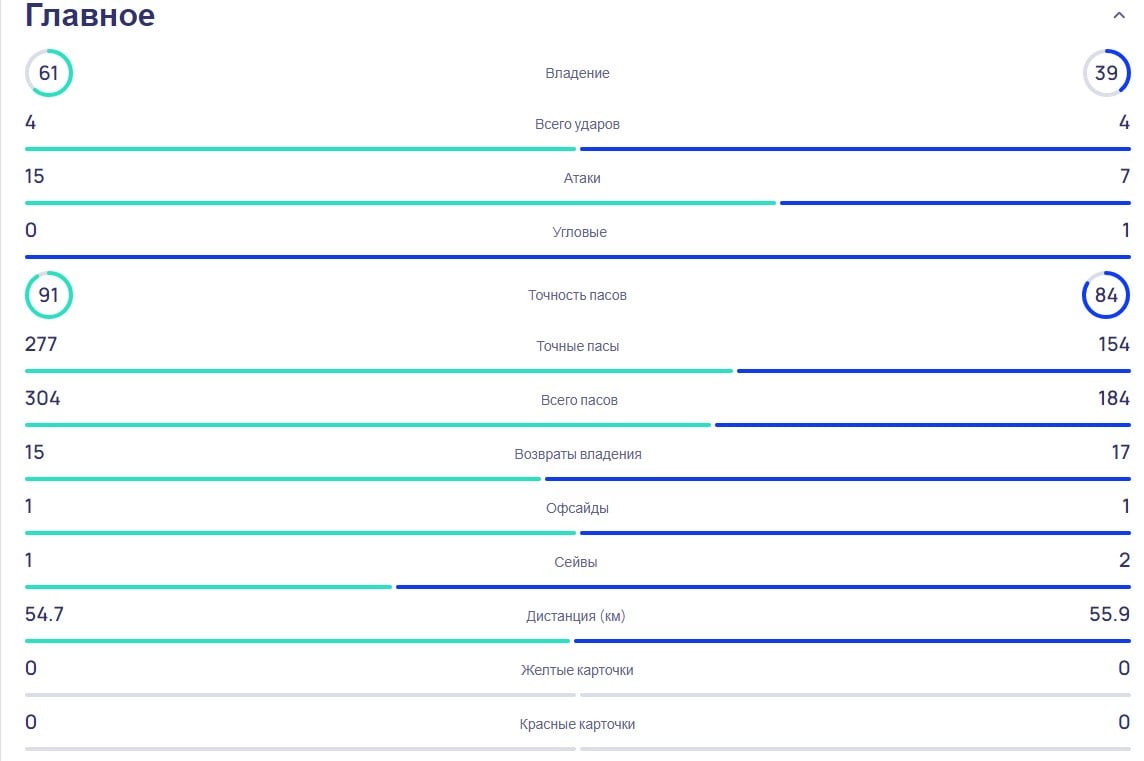Select the Желтые карточки label
The image size is (1144, 761).
[x=577, y=670]
